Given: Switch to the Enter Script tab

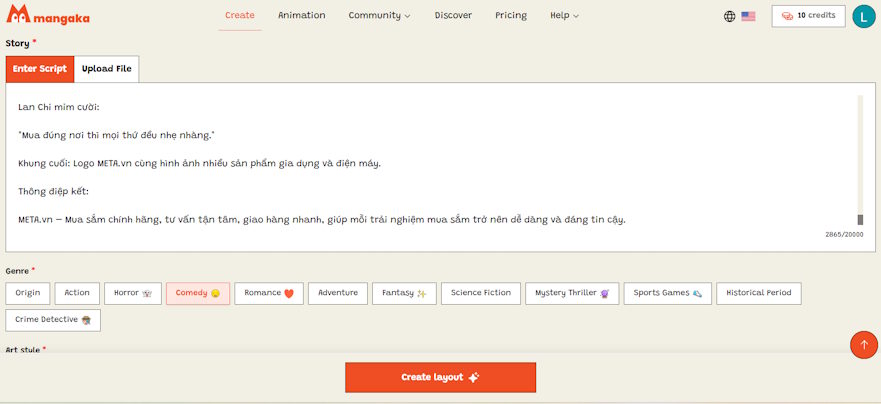Looking at the screenshot, I should coord(40,69).
